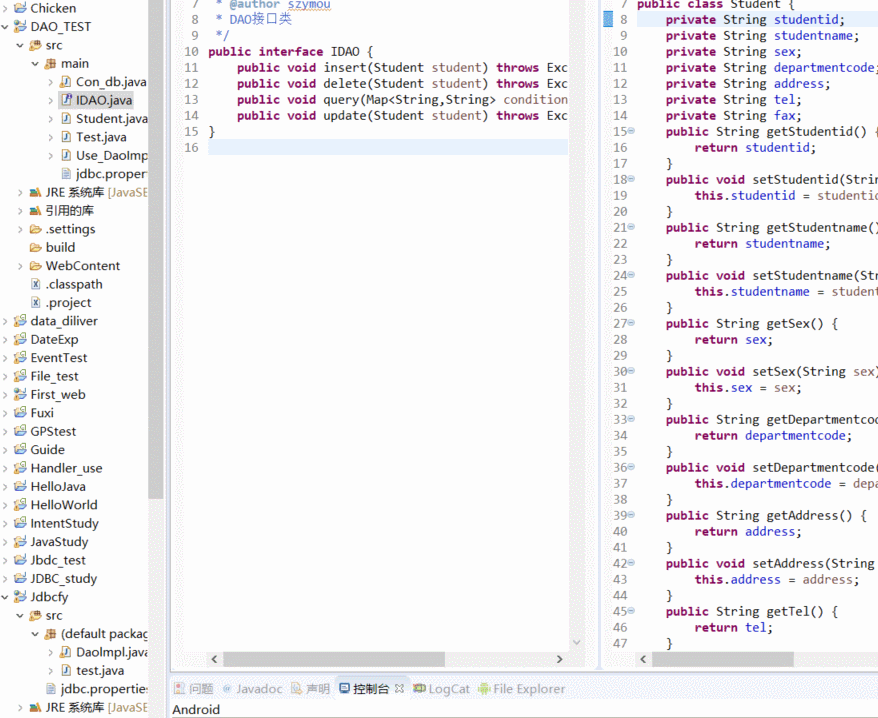Viewport: 878px width, 718px height.
Task: Expand the data_diliver project
Action: click(5, 321)
